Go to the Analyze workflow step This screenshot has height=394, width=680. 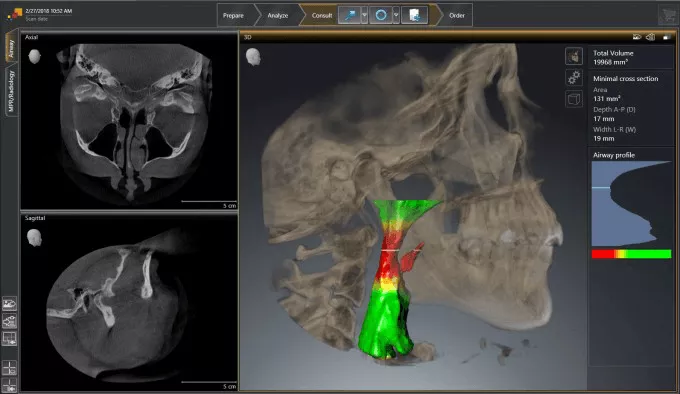click(x=278, y=15)
